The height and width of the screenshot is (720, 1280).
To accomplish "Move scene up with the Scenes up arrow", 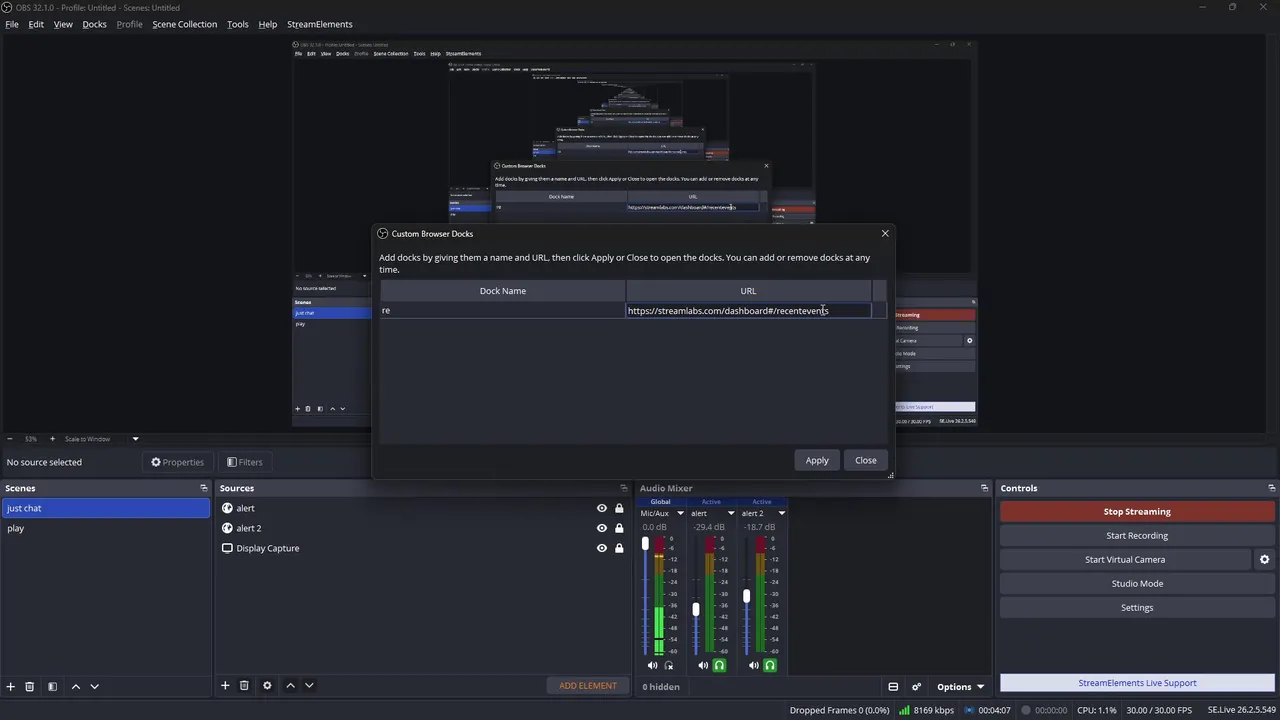I will (x=76, y=686).
